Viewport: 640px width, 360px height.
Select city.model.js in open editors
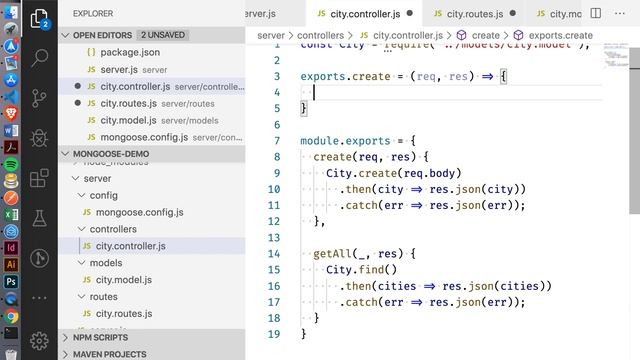[152, 120]
